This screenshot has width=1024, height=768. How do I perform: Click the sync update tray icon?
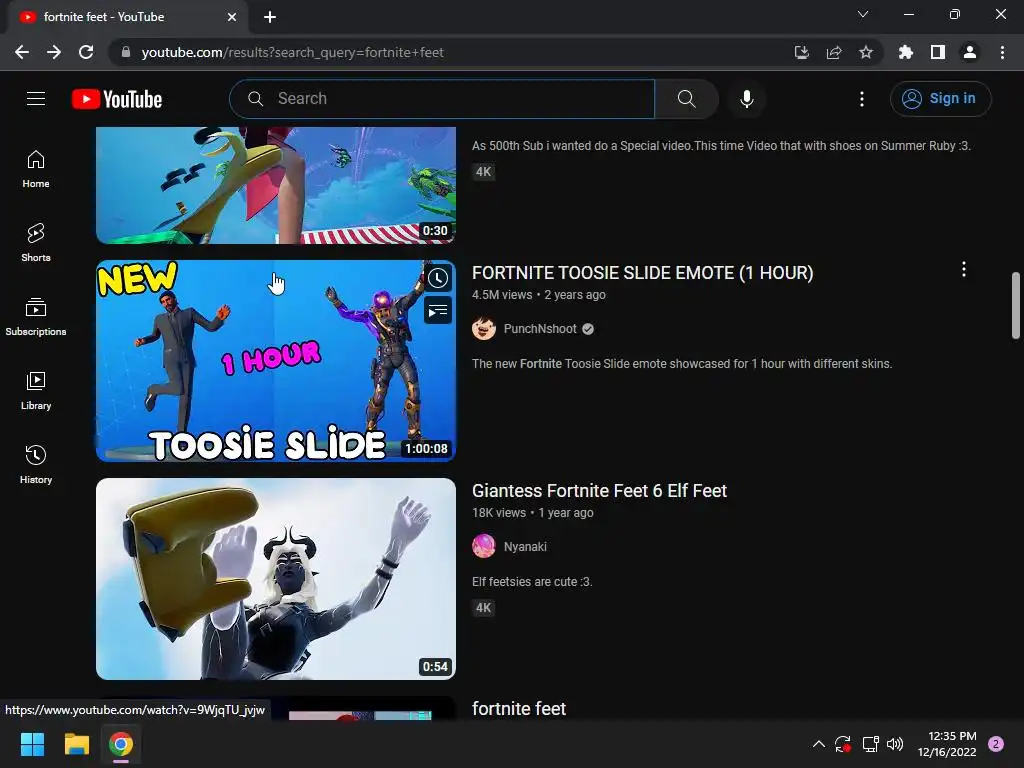tap(842, 744)
